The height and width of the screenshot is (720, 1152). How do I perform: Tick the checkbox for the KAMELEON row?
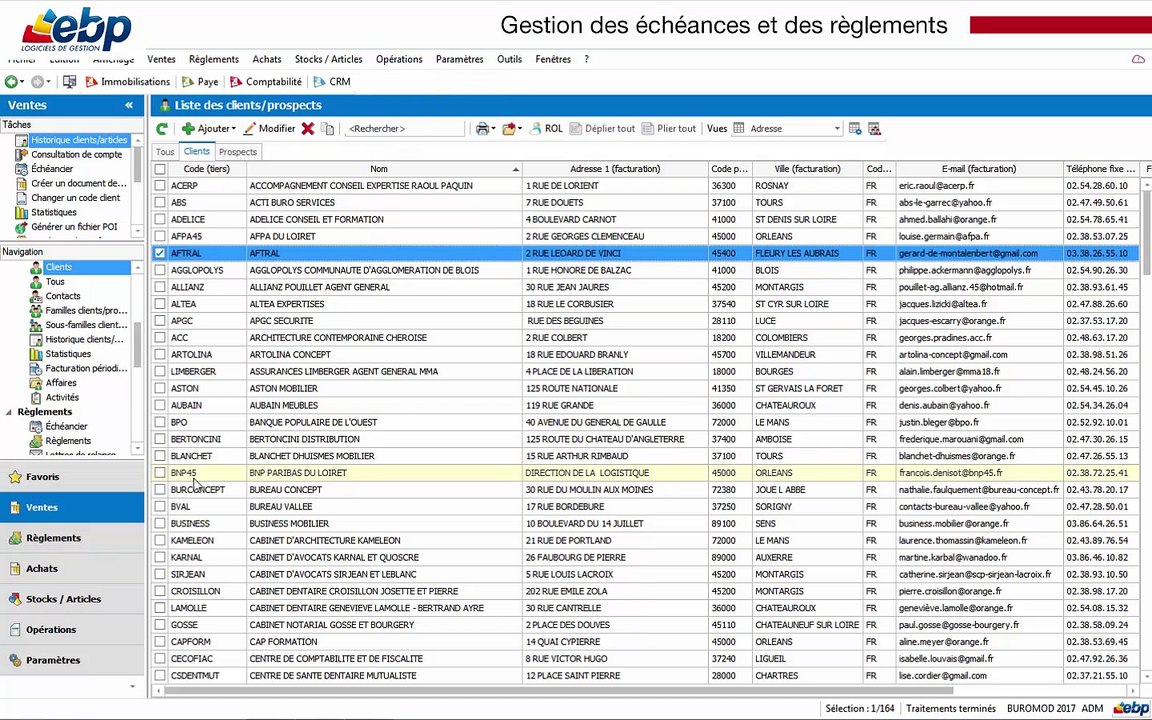[x=160, y=541]
